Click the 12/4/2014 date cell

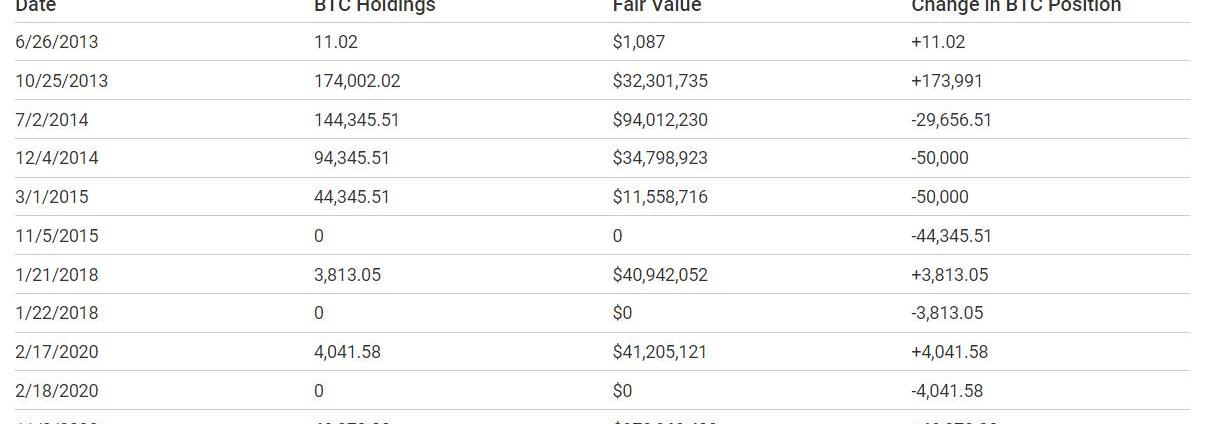click(57, 158)
